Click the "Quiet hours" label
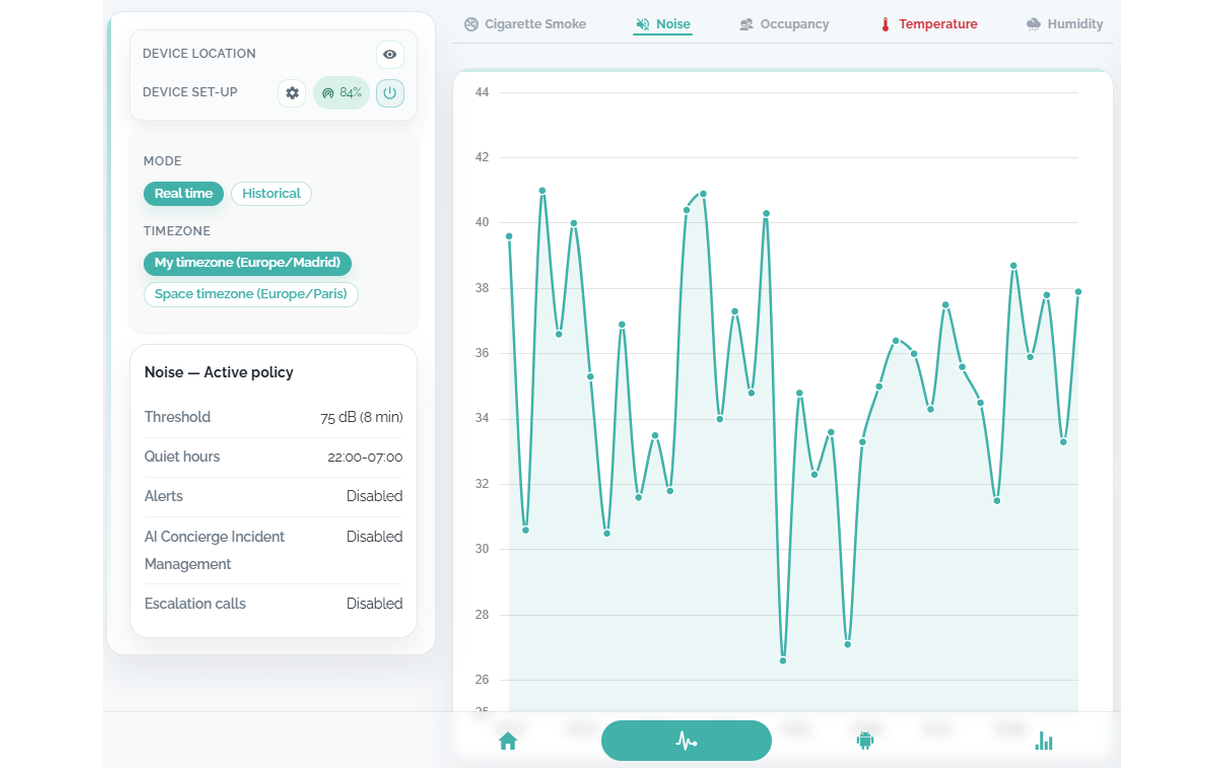 pyautogui.click(x=182, y=457)
